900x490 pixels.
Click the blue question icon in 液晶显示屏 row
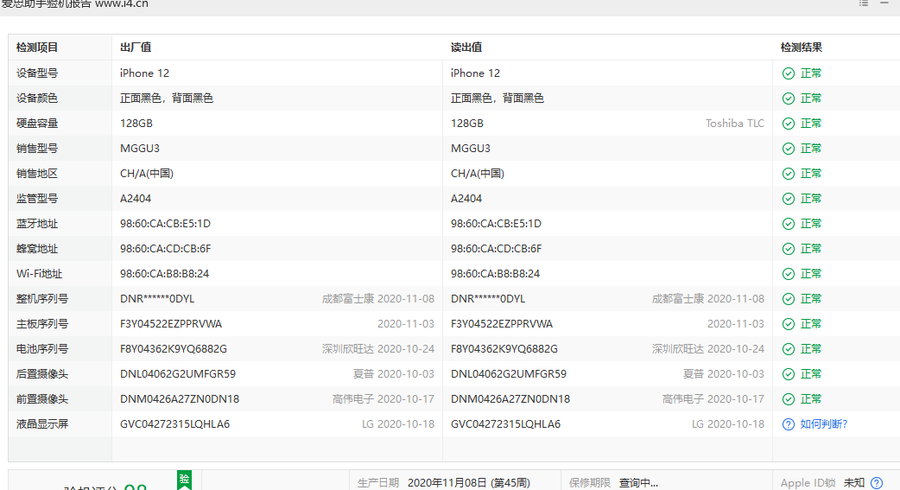pos(788,424)
